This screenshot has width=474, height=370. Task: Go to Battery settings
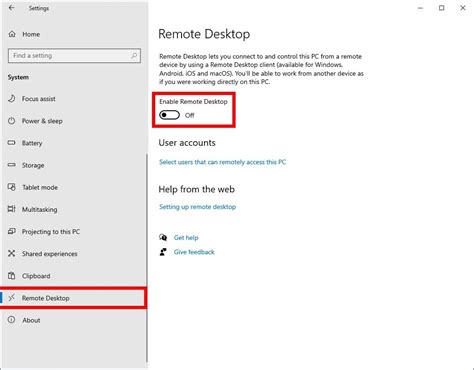tap(32, 143)
